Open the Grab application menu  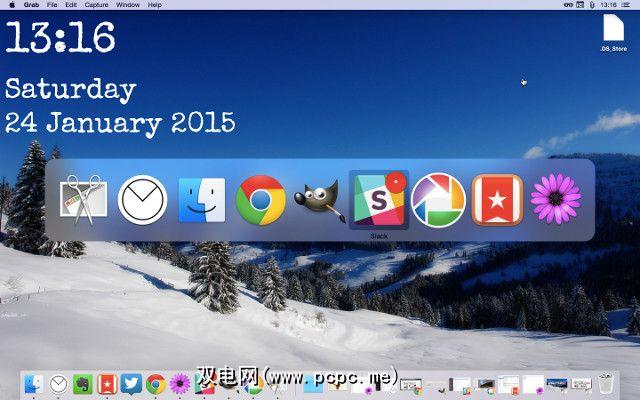click(31, 5)
